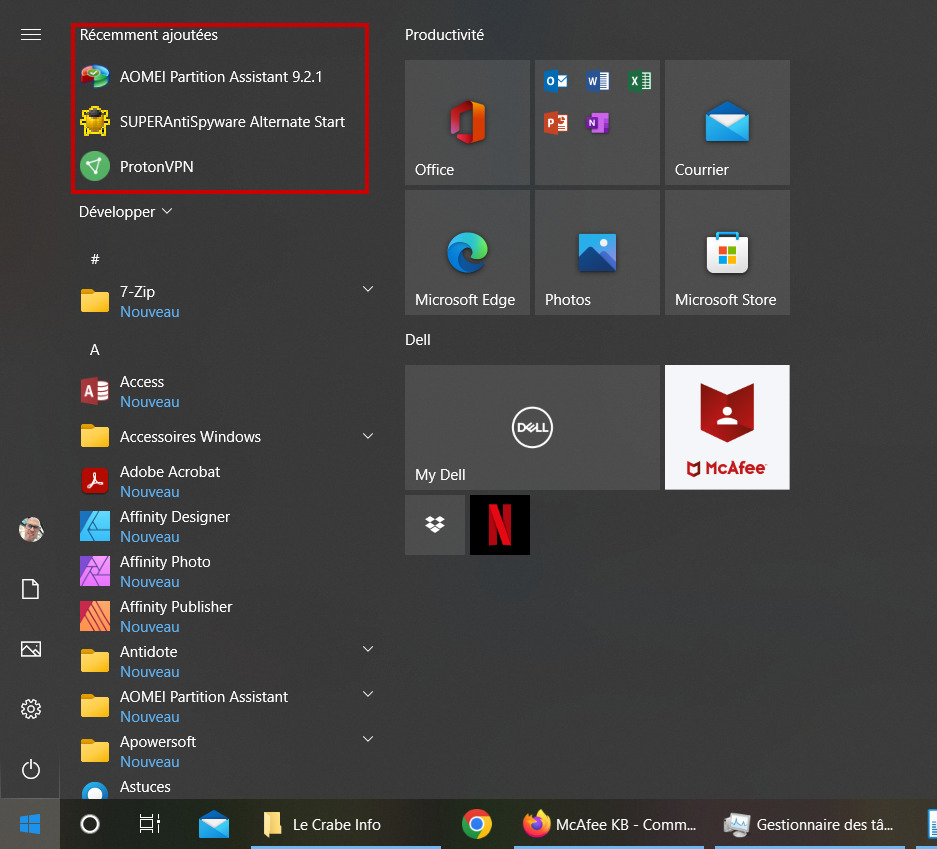Launch Affinity Publisher
This screenshot has height=849, width=937.
coord(227,616)
